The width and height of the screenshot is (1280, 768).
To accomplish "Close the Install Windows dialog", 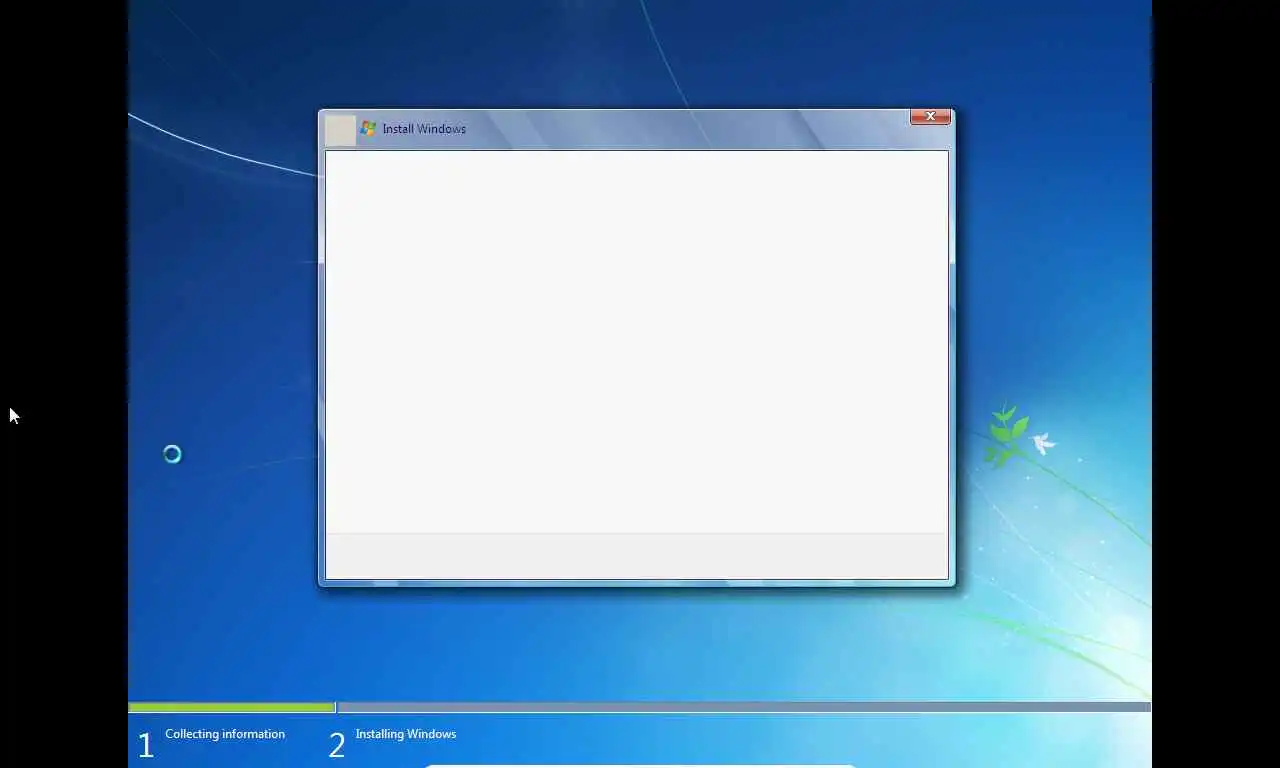I will (x=930, y=117).
